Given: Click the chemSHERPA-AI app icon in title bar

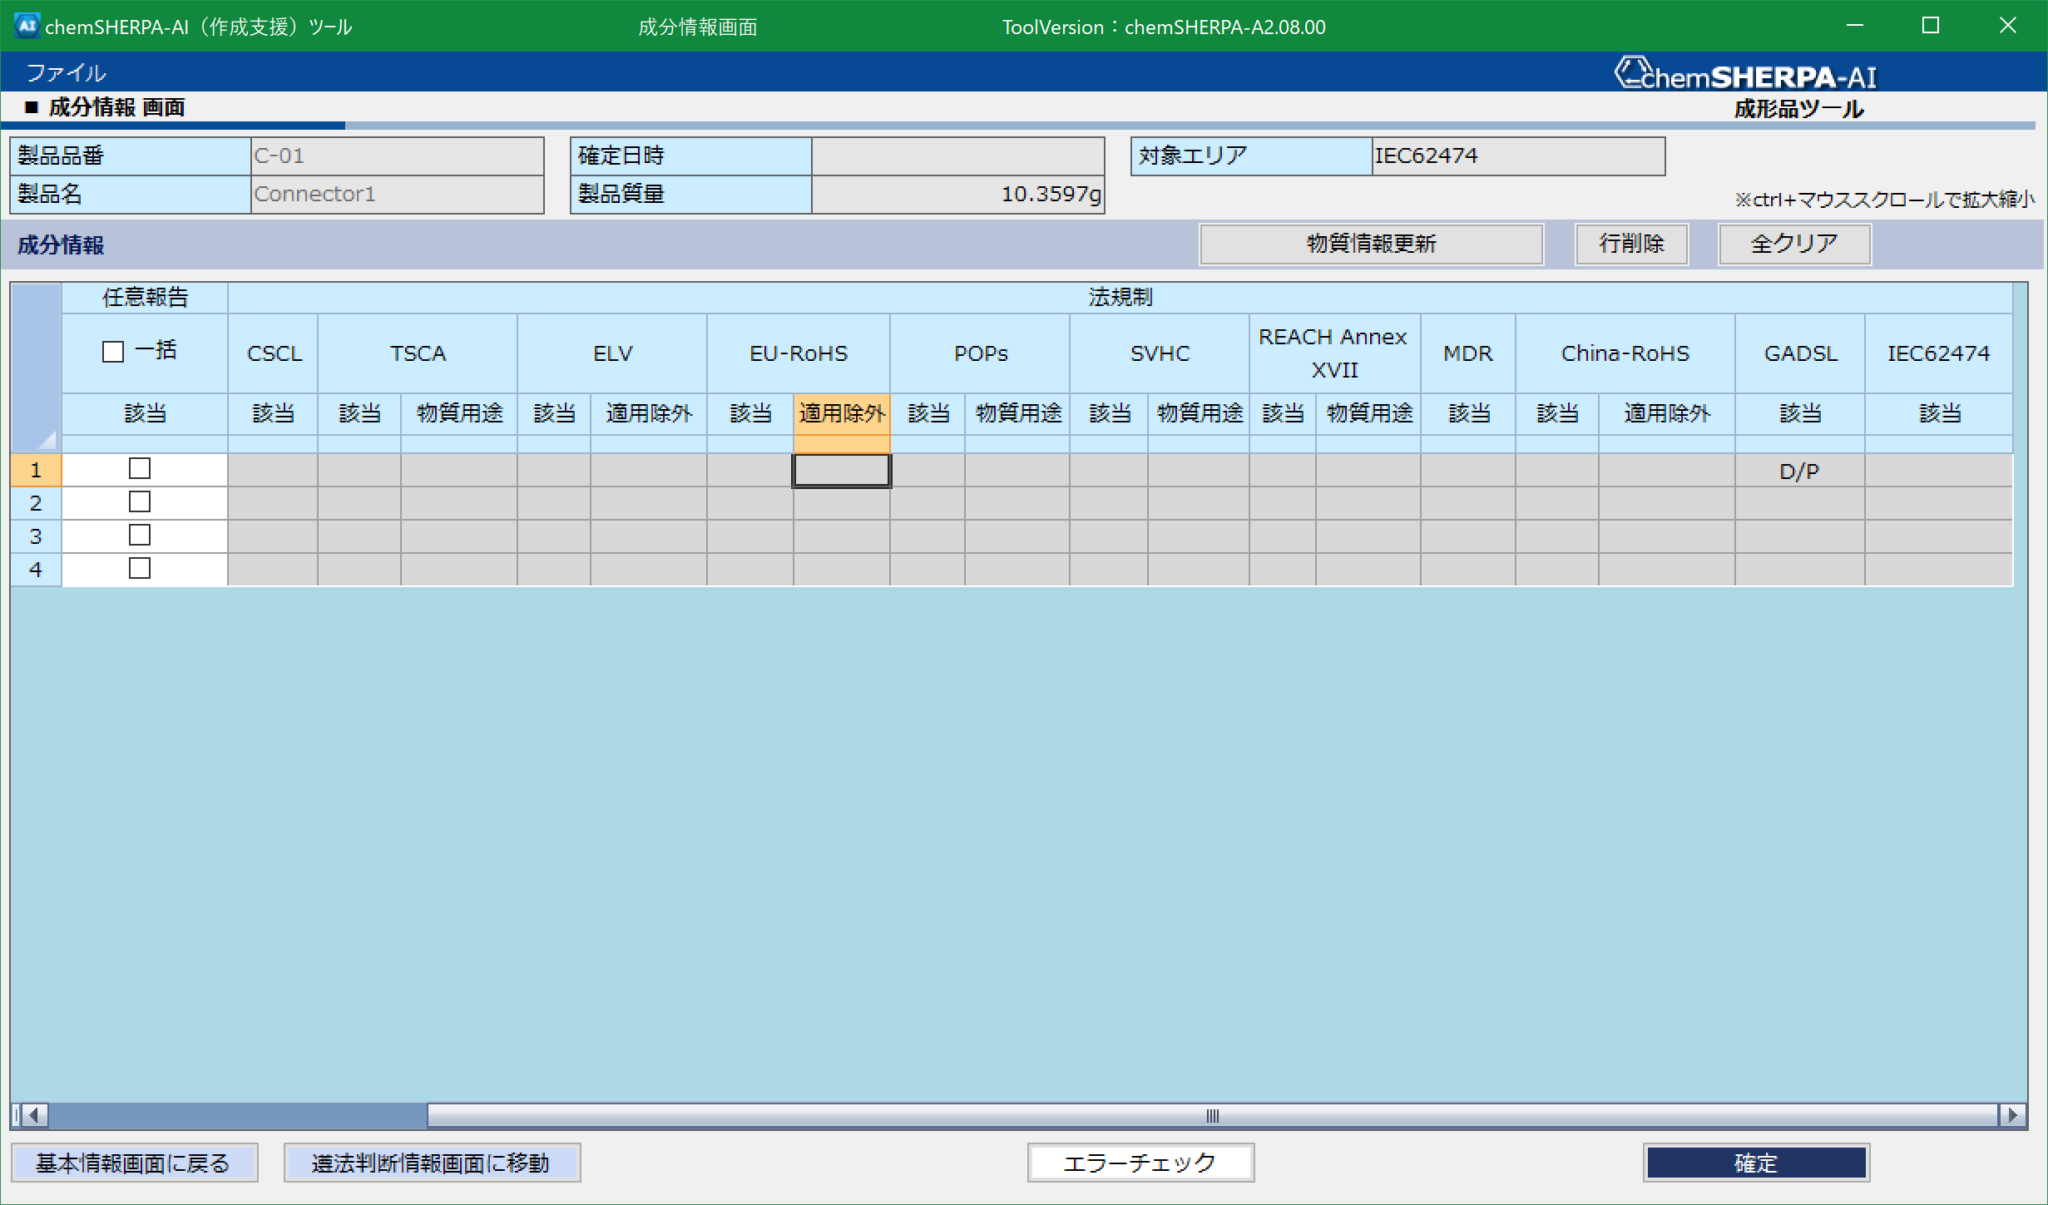Looking at the screenshot, I should [x=26, y=25].
